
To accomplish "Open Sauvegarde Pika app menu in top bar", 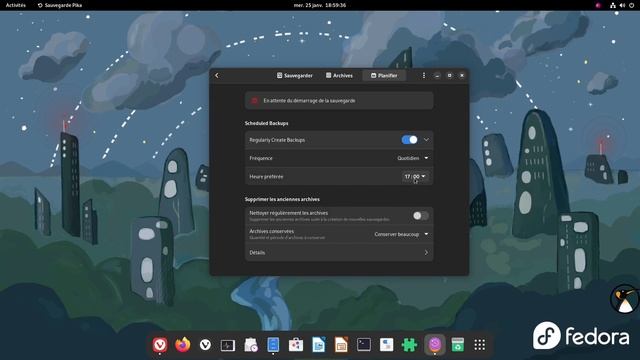I will point(60,5).
